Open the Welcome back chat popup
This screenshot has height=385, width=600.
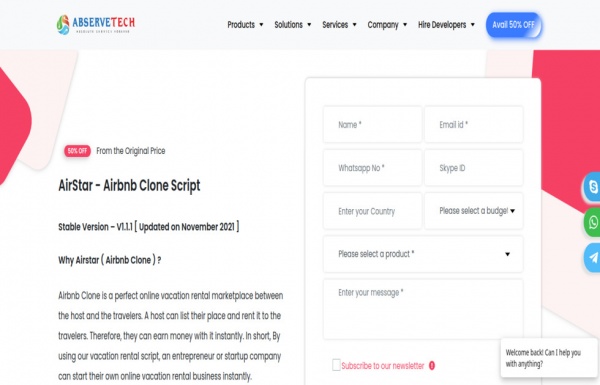coord(549,358)
